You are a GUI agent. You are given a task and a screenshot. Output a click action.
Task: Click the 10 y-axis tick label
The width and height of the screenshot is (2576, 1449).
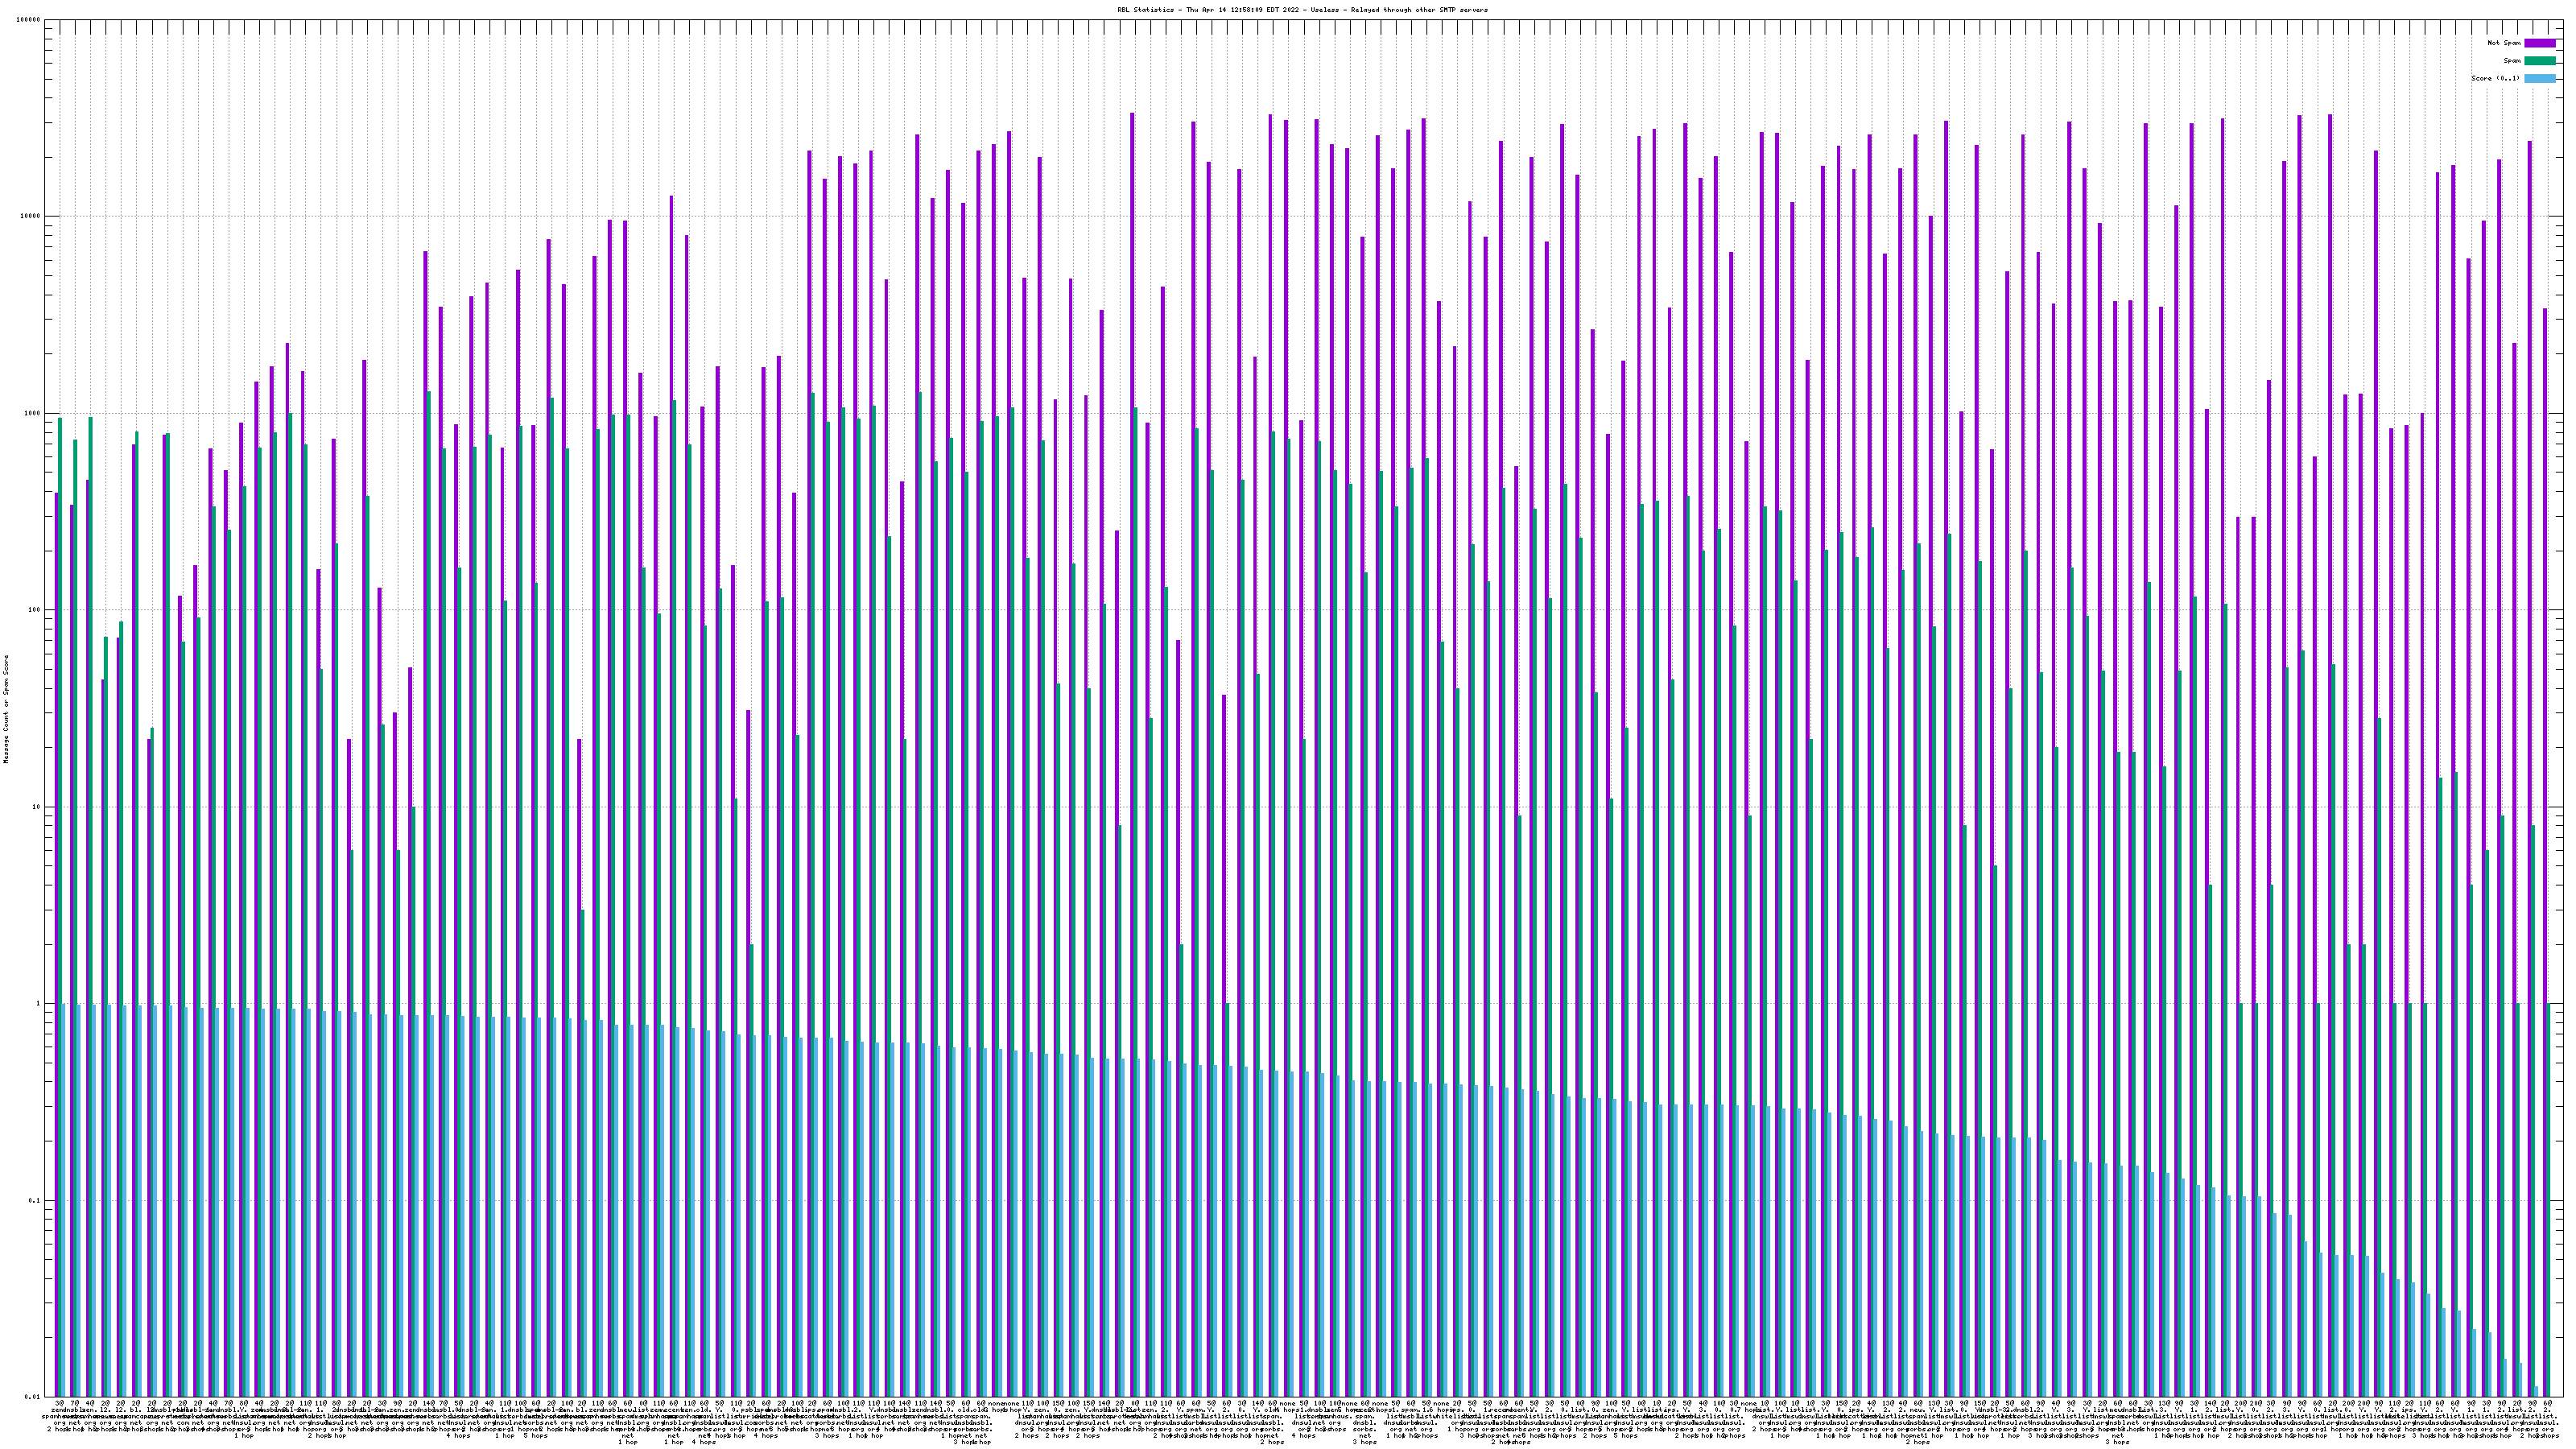click(37, 807)
